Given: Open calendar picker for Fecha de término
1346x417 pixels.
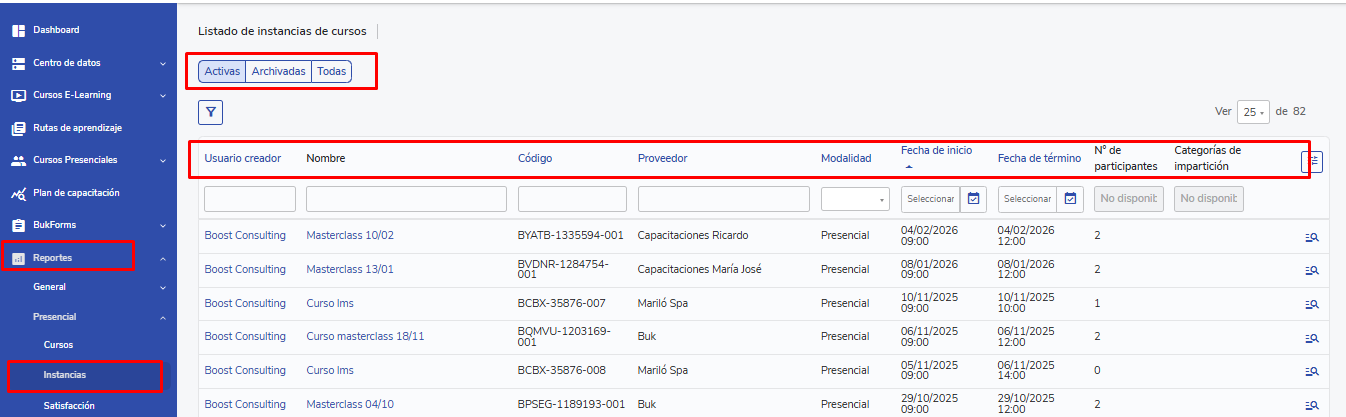Looking at the screenshot, I should 1070,199.
